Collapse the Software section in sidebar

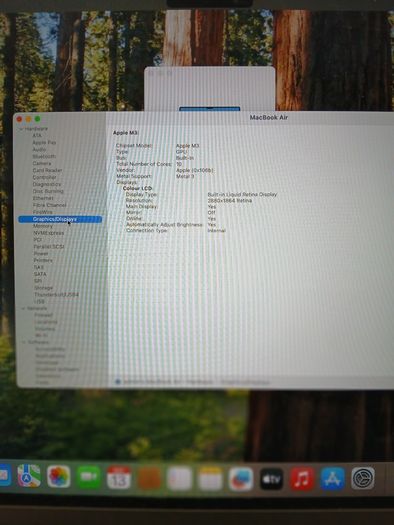24,342
